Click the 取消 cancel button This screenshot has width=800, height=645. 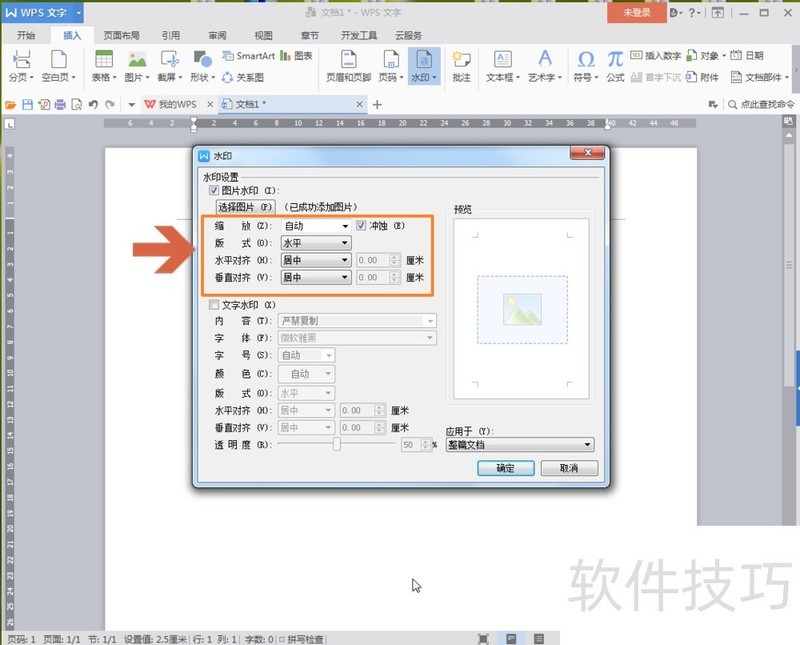pos(569,468)
